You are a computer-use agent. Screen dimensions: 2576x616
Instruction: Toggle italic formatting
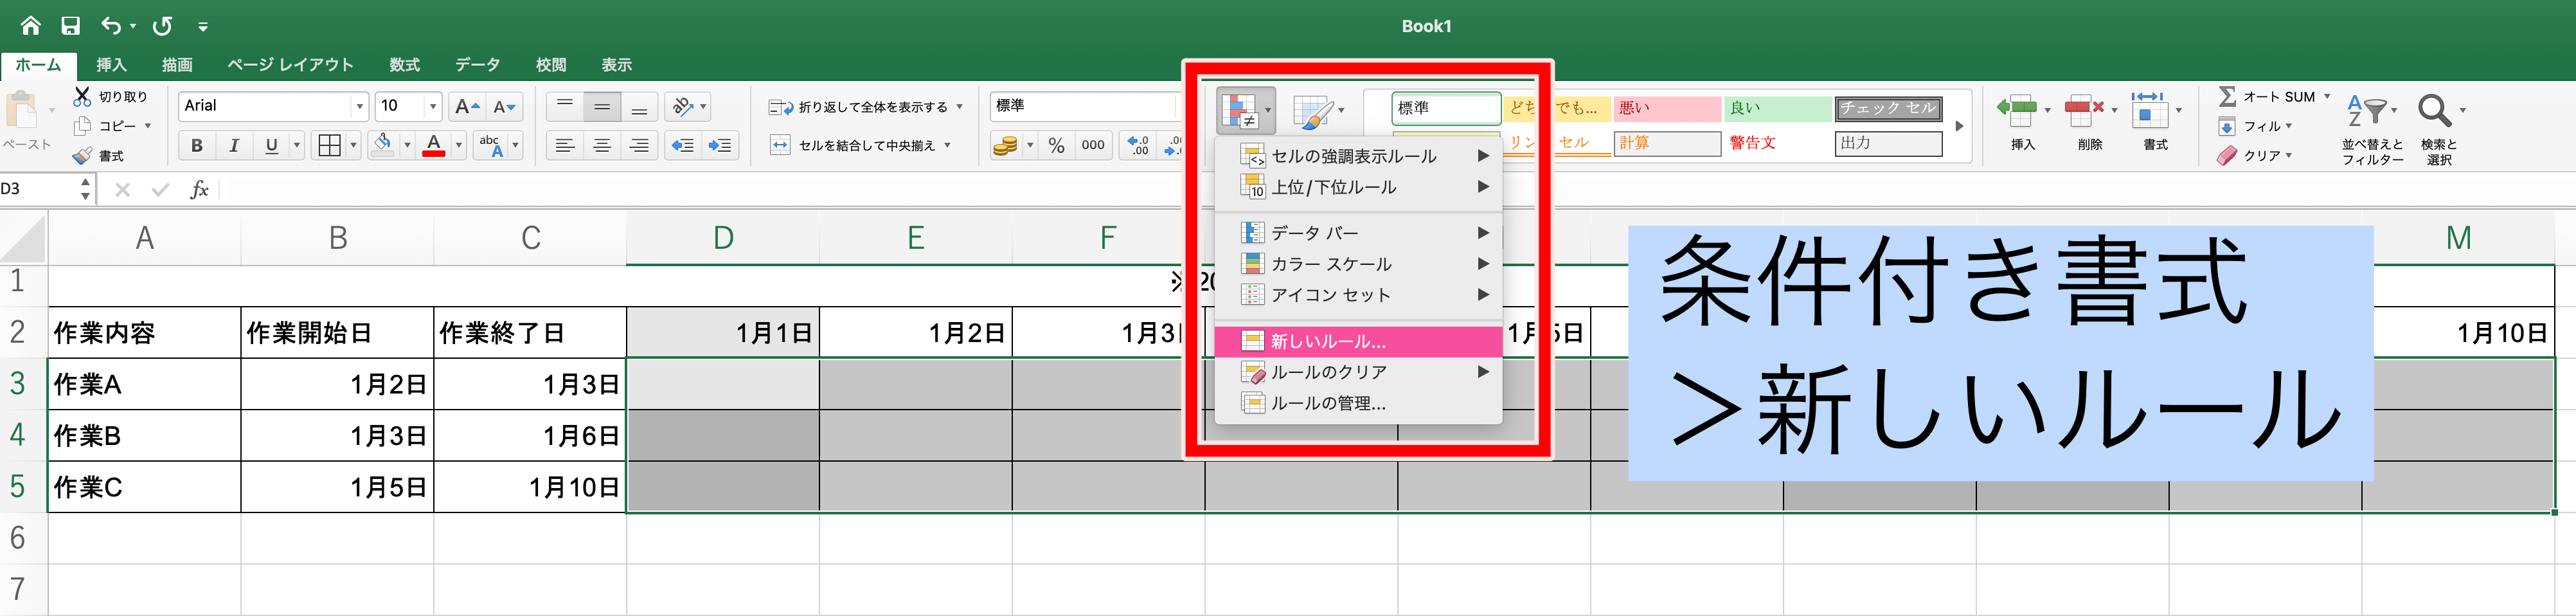click(234, 146)
